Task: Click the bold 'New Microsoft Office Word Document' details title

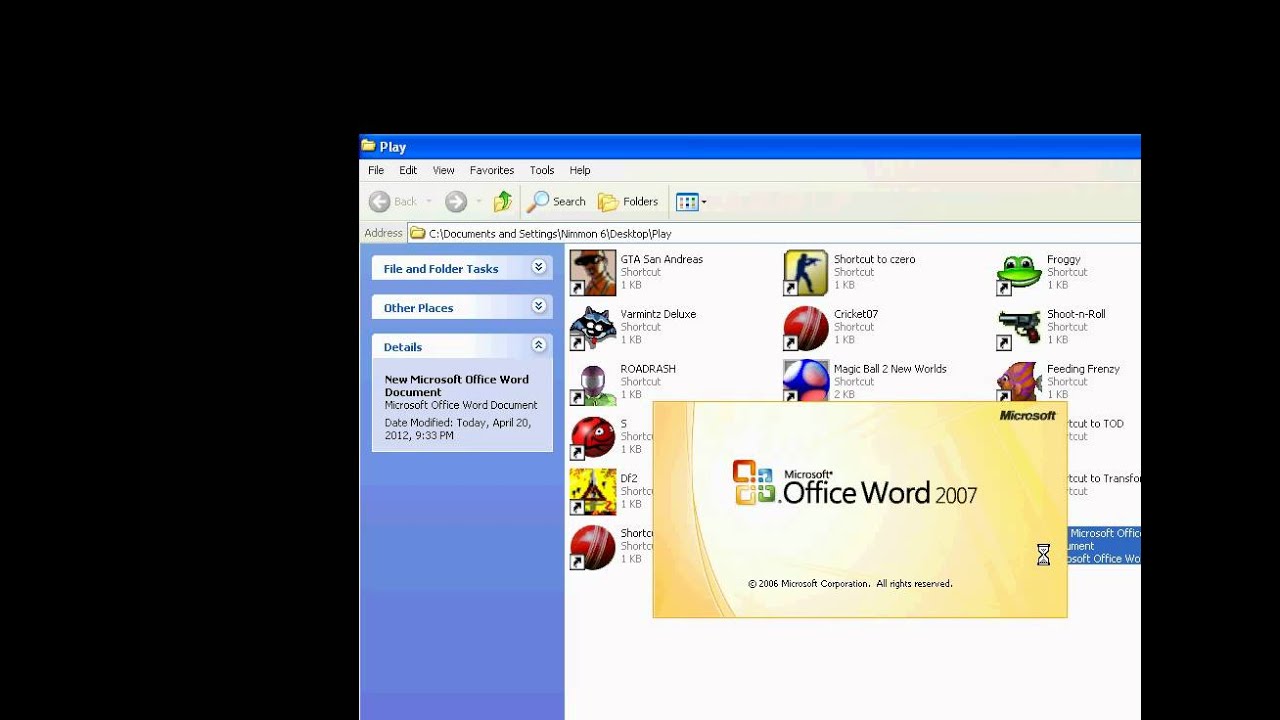Action: pyautogui.click(x=457, y=386)
